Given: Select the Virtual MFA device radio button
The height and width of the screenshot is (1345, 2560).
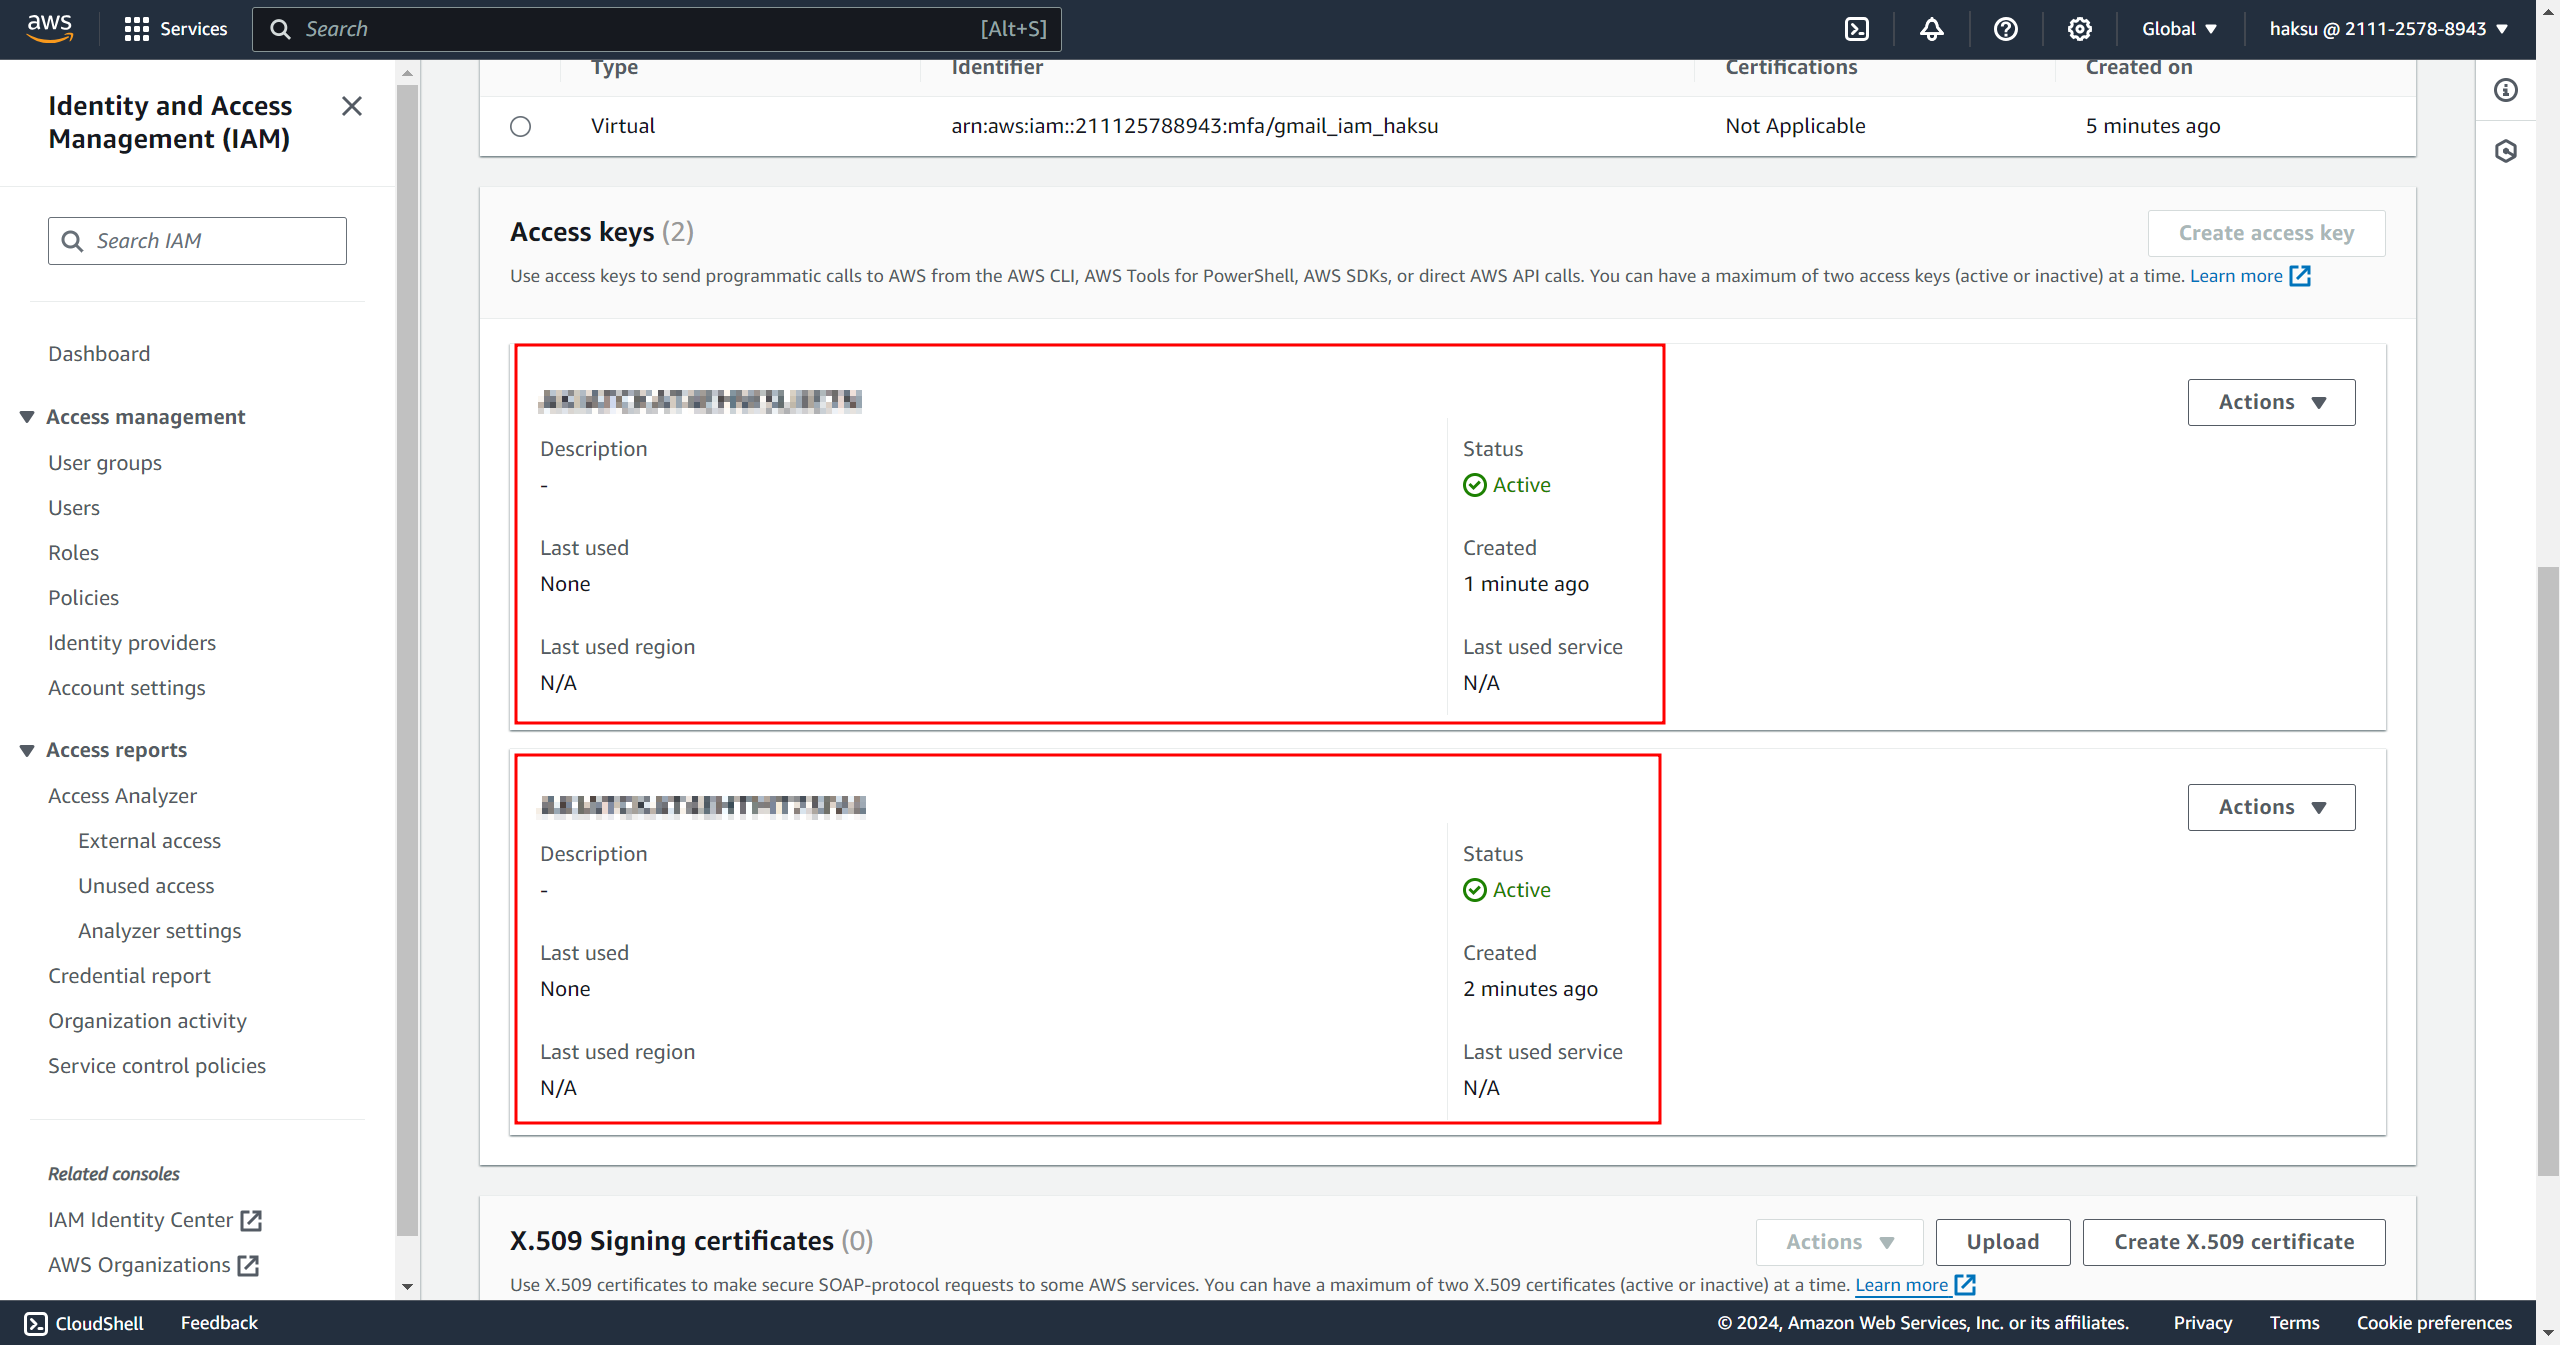Looking at the screenshot, I should click(x=520, y=126).
